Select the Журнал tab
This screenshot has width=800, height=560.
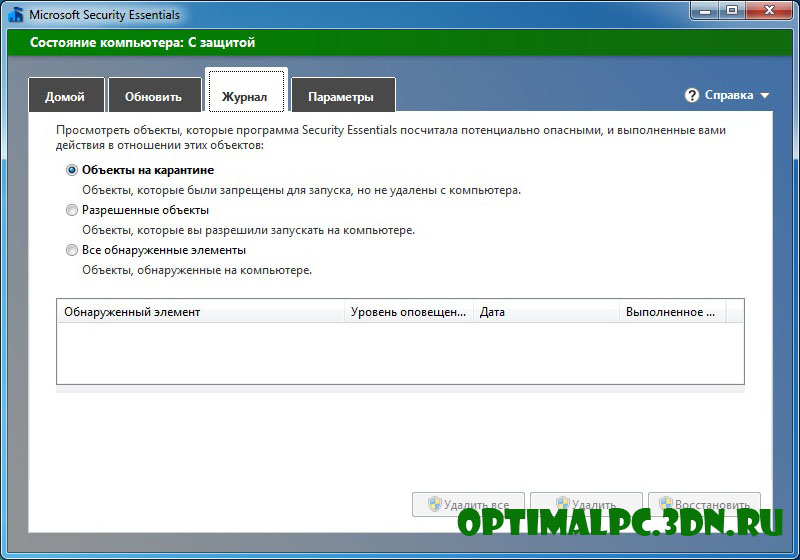(246, 90)
